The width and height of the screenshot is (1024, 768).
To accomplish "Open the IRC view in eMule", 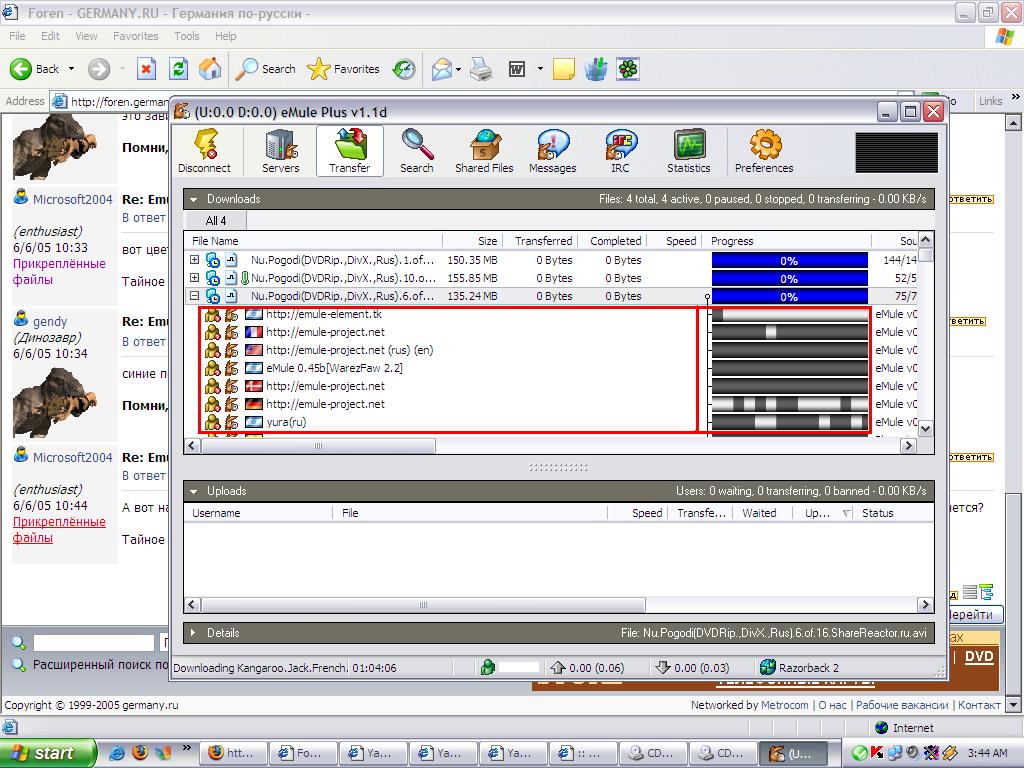I will (x=620, y=151).
